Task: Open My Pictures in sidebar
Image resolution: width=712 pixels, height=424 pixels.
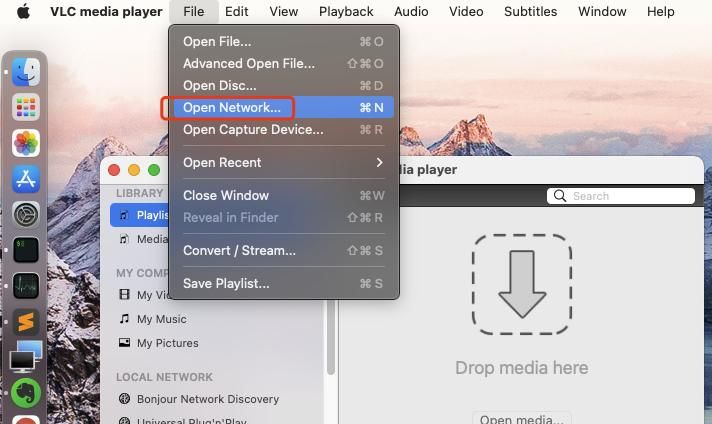Action: pyautogui.click(x=158, y=343)
